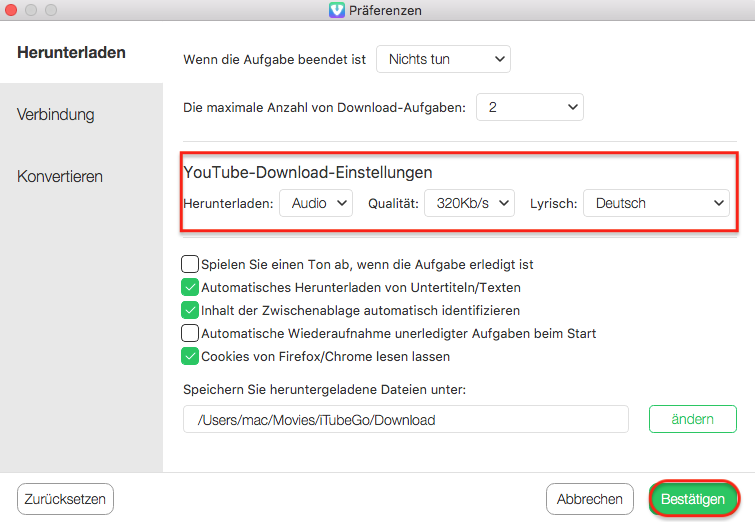Enable auto-resume of unfinished tasks at startup
755x522 pixels.
[190, 333]
